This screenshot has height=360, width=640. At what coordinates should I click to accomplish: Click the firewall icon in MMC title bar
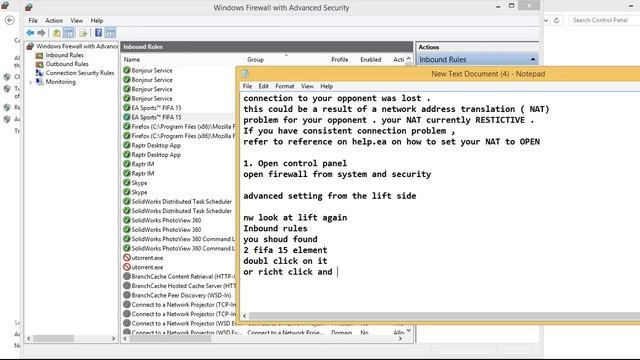[x=29, y=7]
